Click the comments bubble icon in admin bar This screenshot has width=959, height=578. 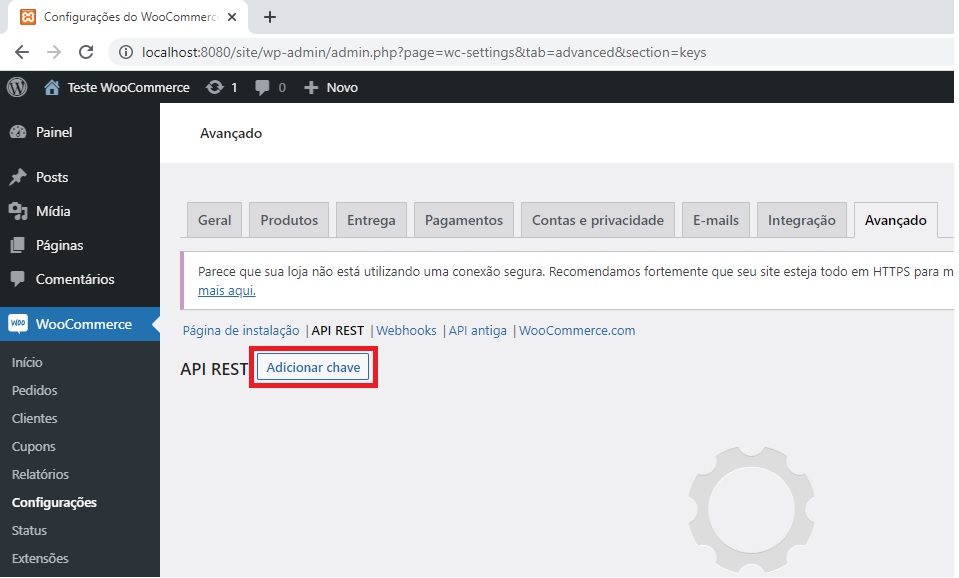coord(262,87)
